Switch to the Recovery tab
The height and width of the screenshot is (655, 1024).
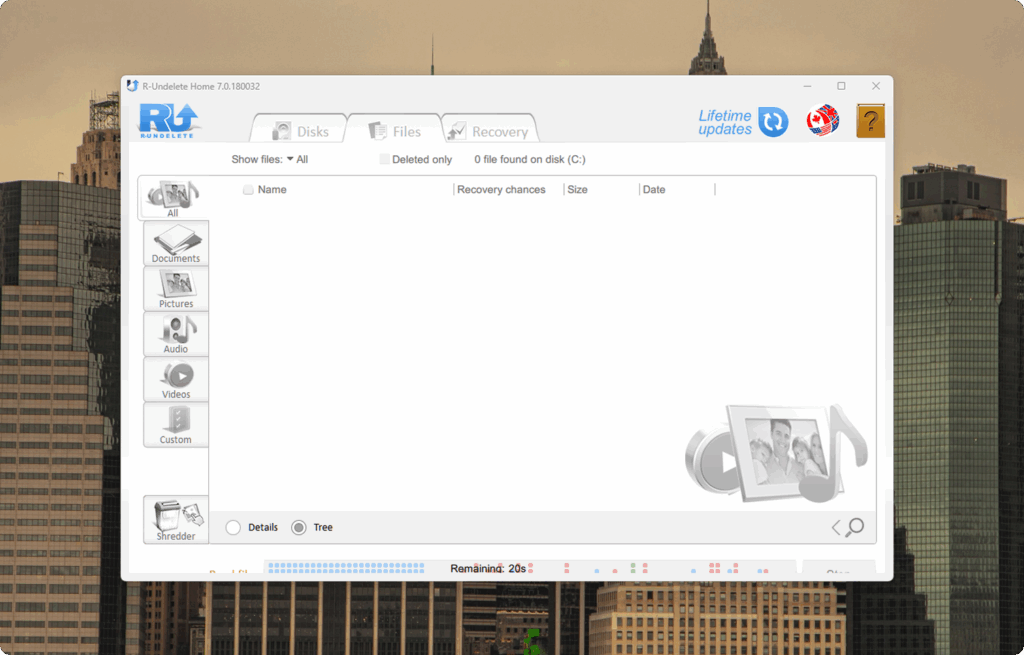[x=490, y=131]
